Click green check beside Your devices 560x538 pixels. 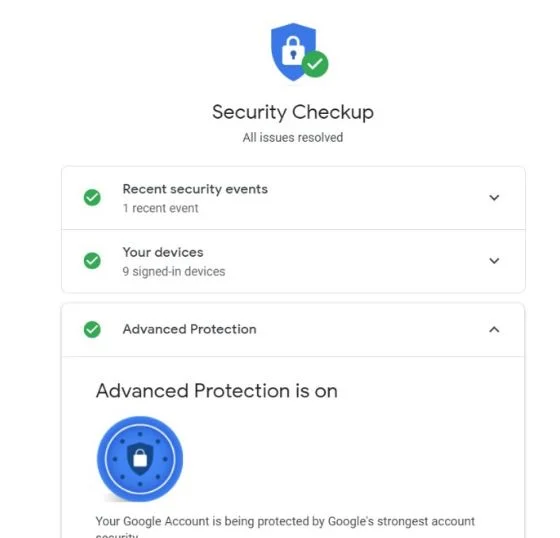[92, 261]
